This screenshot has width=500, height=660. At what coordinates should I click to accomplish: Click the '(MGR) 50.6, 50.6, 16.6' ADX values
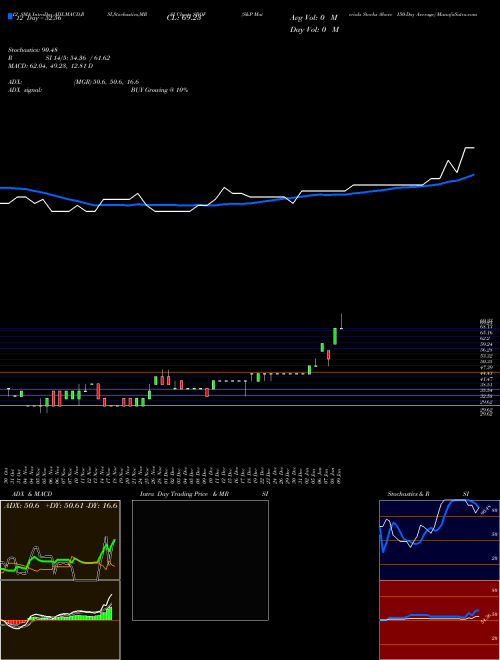(x=106, y=82)
